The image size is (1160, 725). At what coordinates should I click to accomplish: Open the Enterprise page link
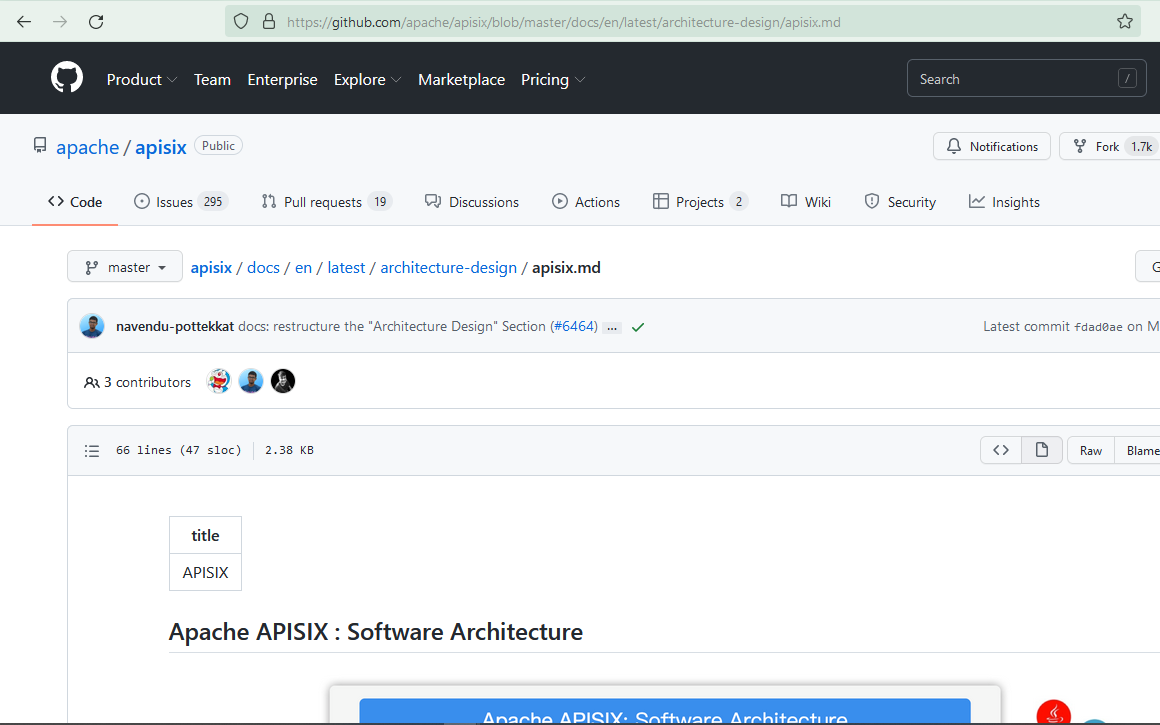point(282,79)
